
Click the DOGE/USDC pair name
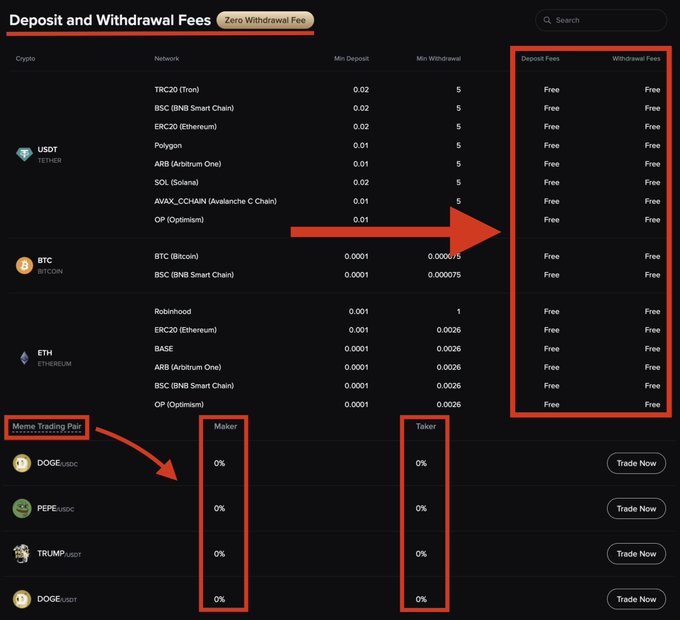(57, 463)
